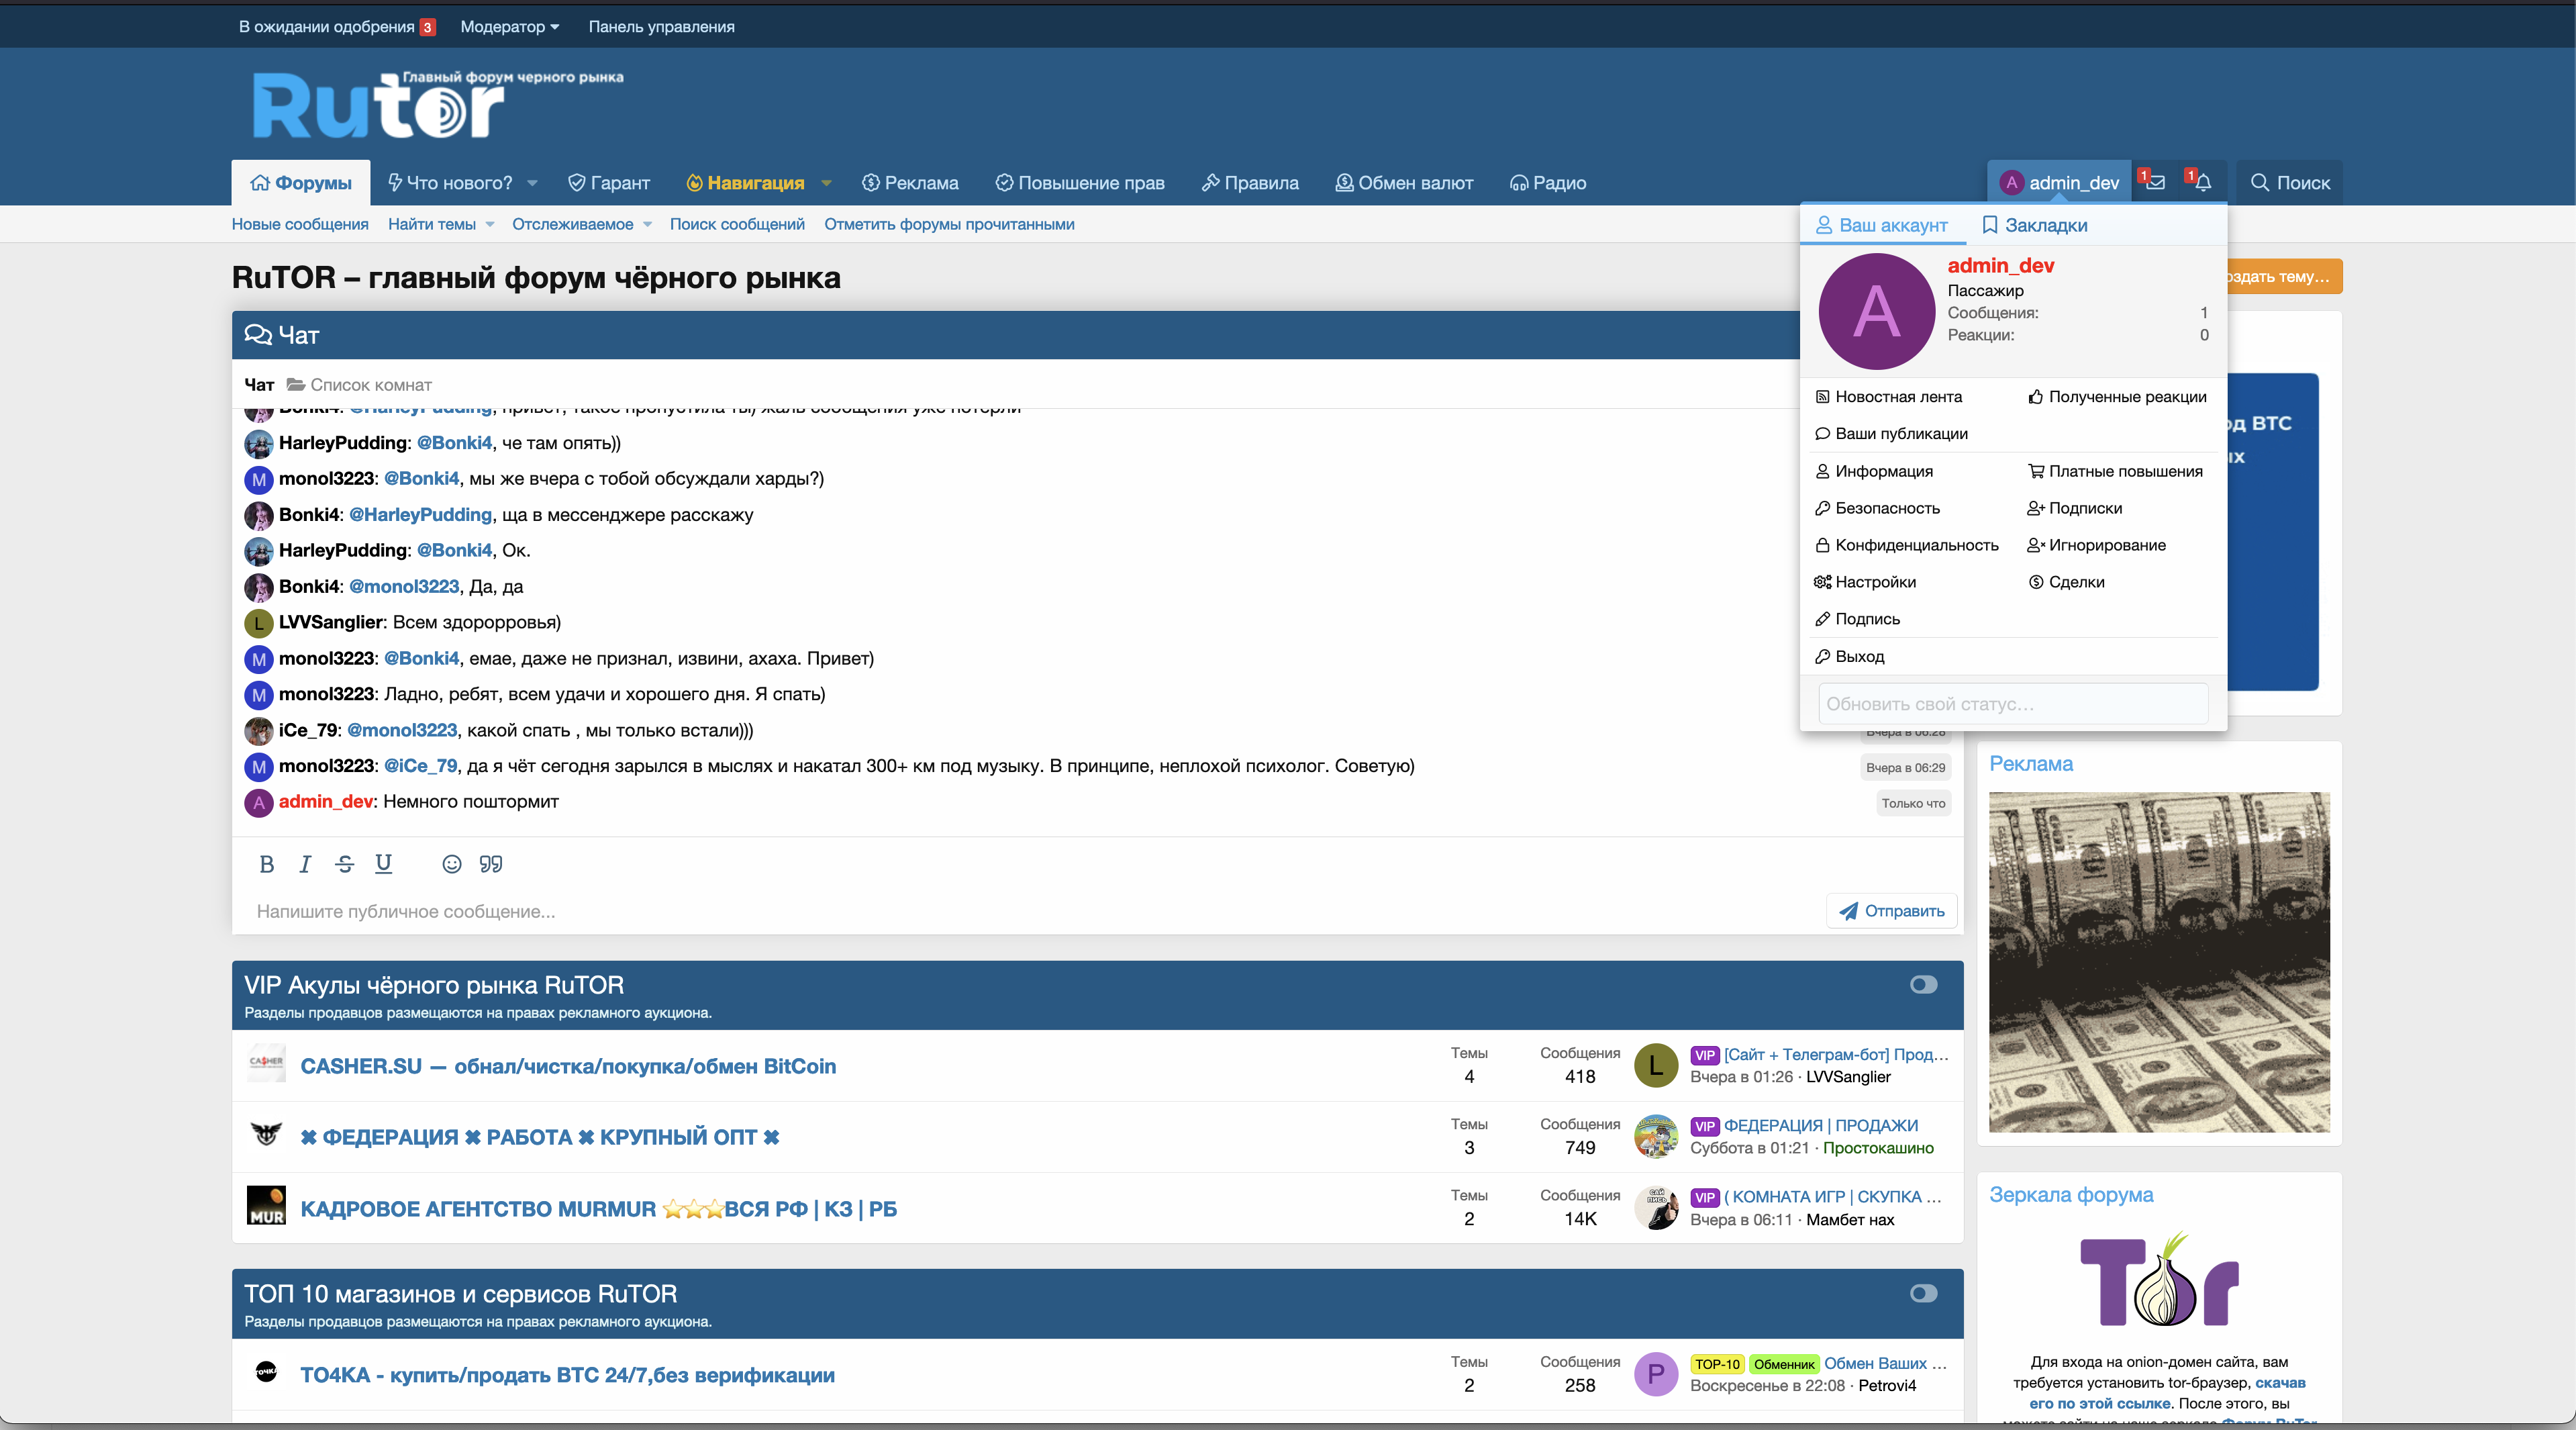
Task: Click LVVSanglier avatar in CASHER.SU row
Action: point(1656,1065)
